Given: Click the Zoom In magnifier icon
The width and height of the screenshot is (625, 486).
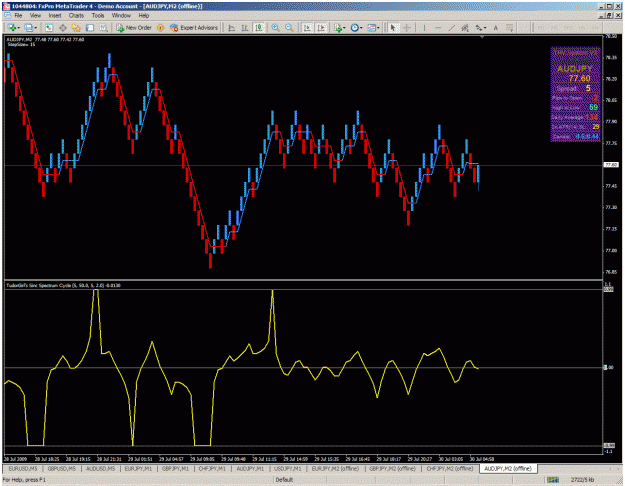Looking at the screenshot, I should click(275, 28).
